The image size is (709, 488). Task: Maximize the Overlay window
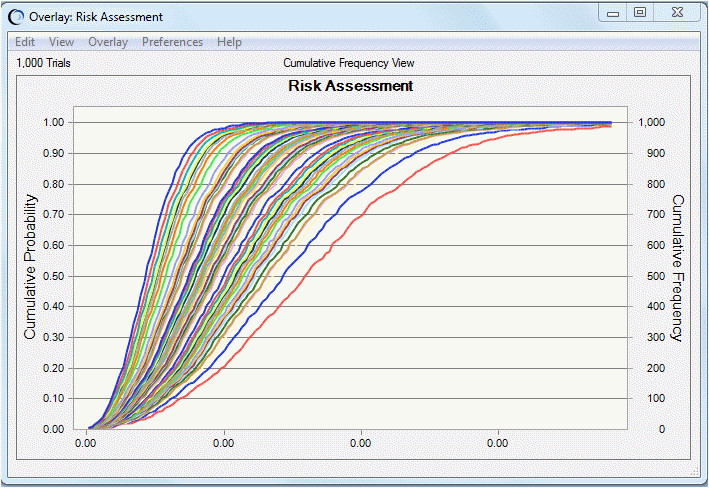(x=639, y=13)
